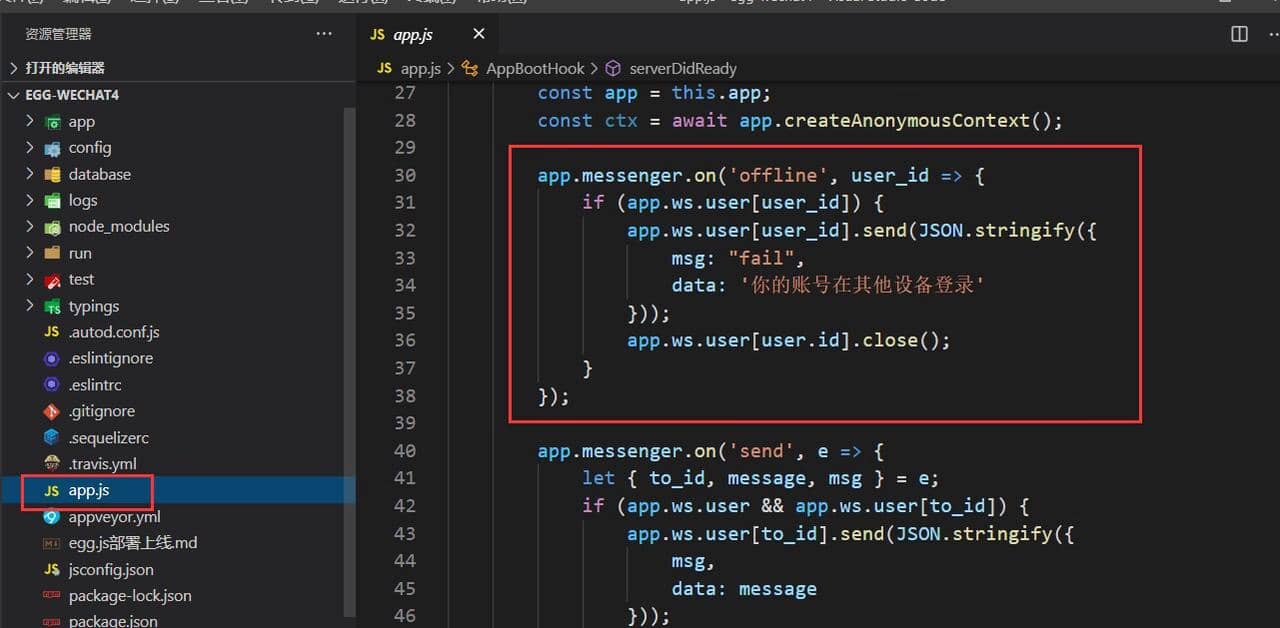
Task: Click serverDidReady in the breadcrumb
Action: 682,68
